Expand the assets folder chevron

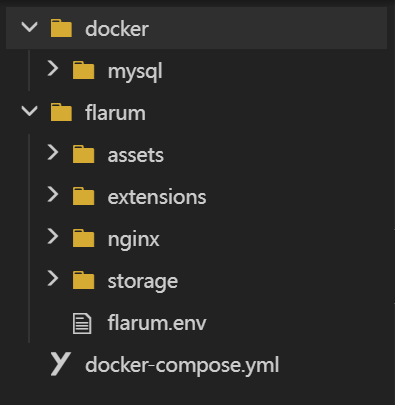tap(53, 153)
